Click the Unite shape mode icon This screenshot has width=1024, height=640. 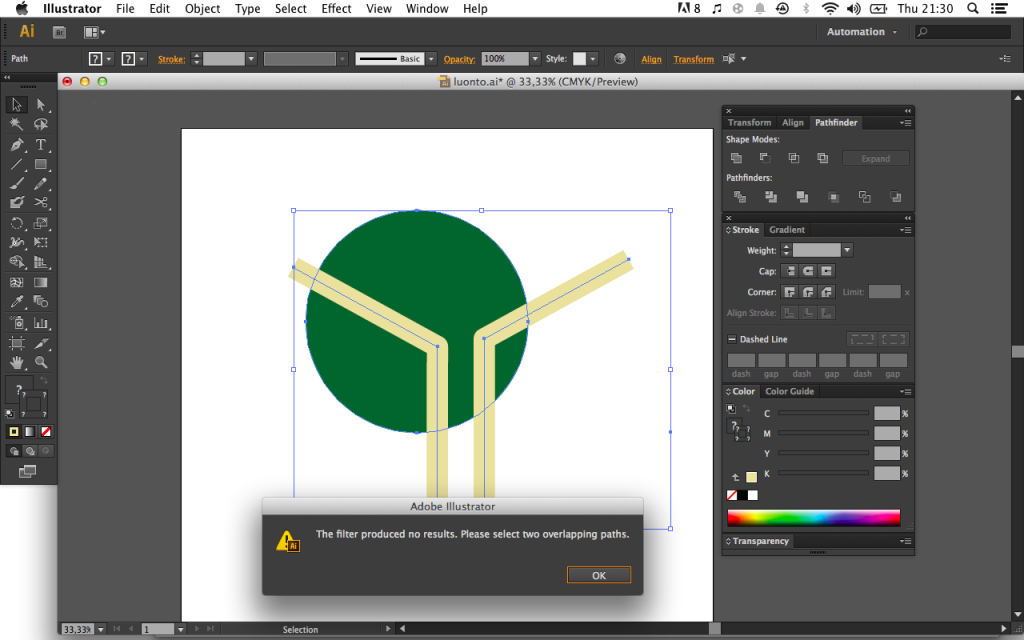coord(736,158)
